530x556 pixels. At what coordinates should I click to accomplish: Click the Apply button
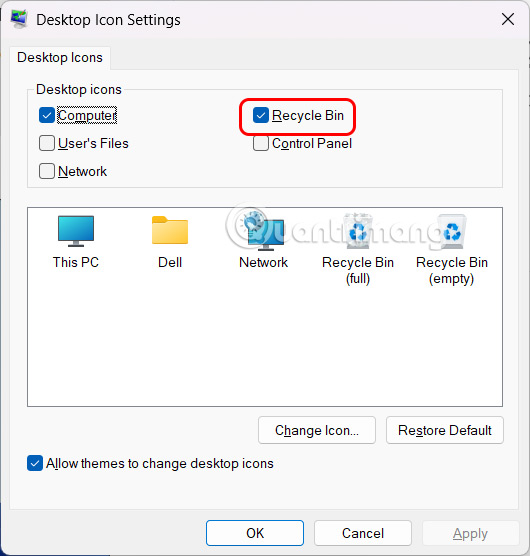pyautogui.click(x=470, y=533)
